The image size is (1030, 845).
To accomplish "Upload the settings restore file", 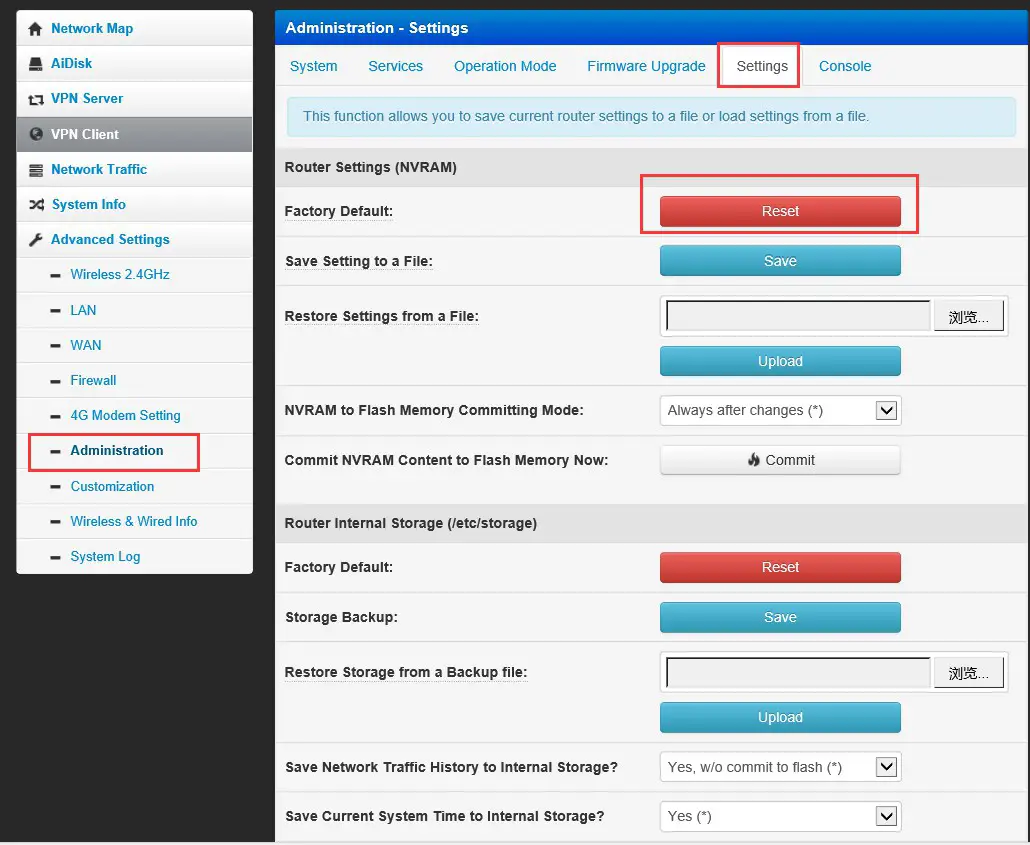I will 780,361.
